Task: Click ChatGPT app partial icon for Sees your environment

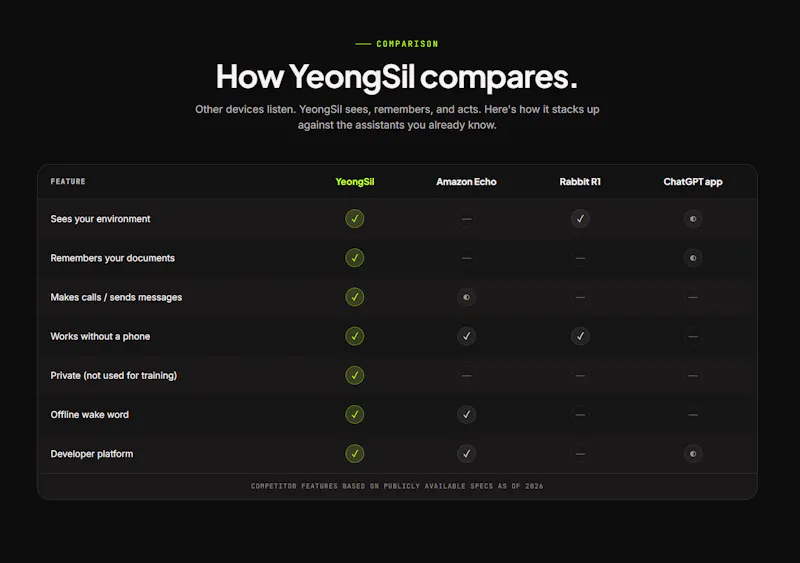Action: pos(693,218)
